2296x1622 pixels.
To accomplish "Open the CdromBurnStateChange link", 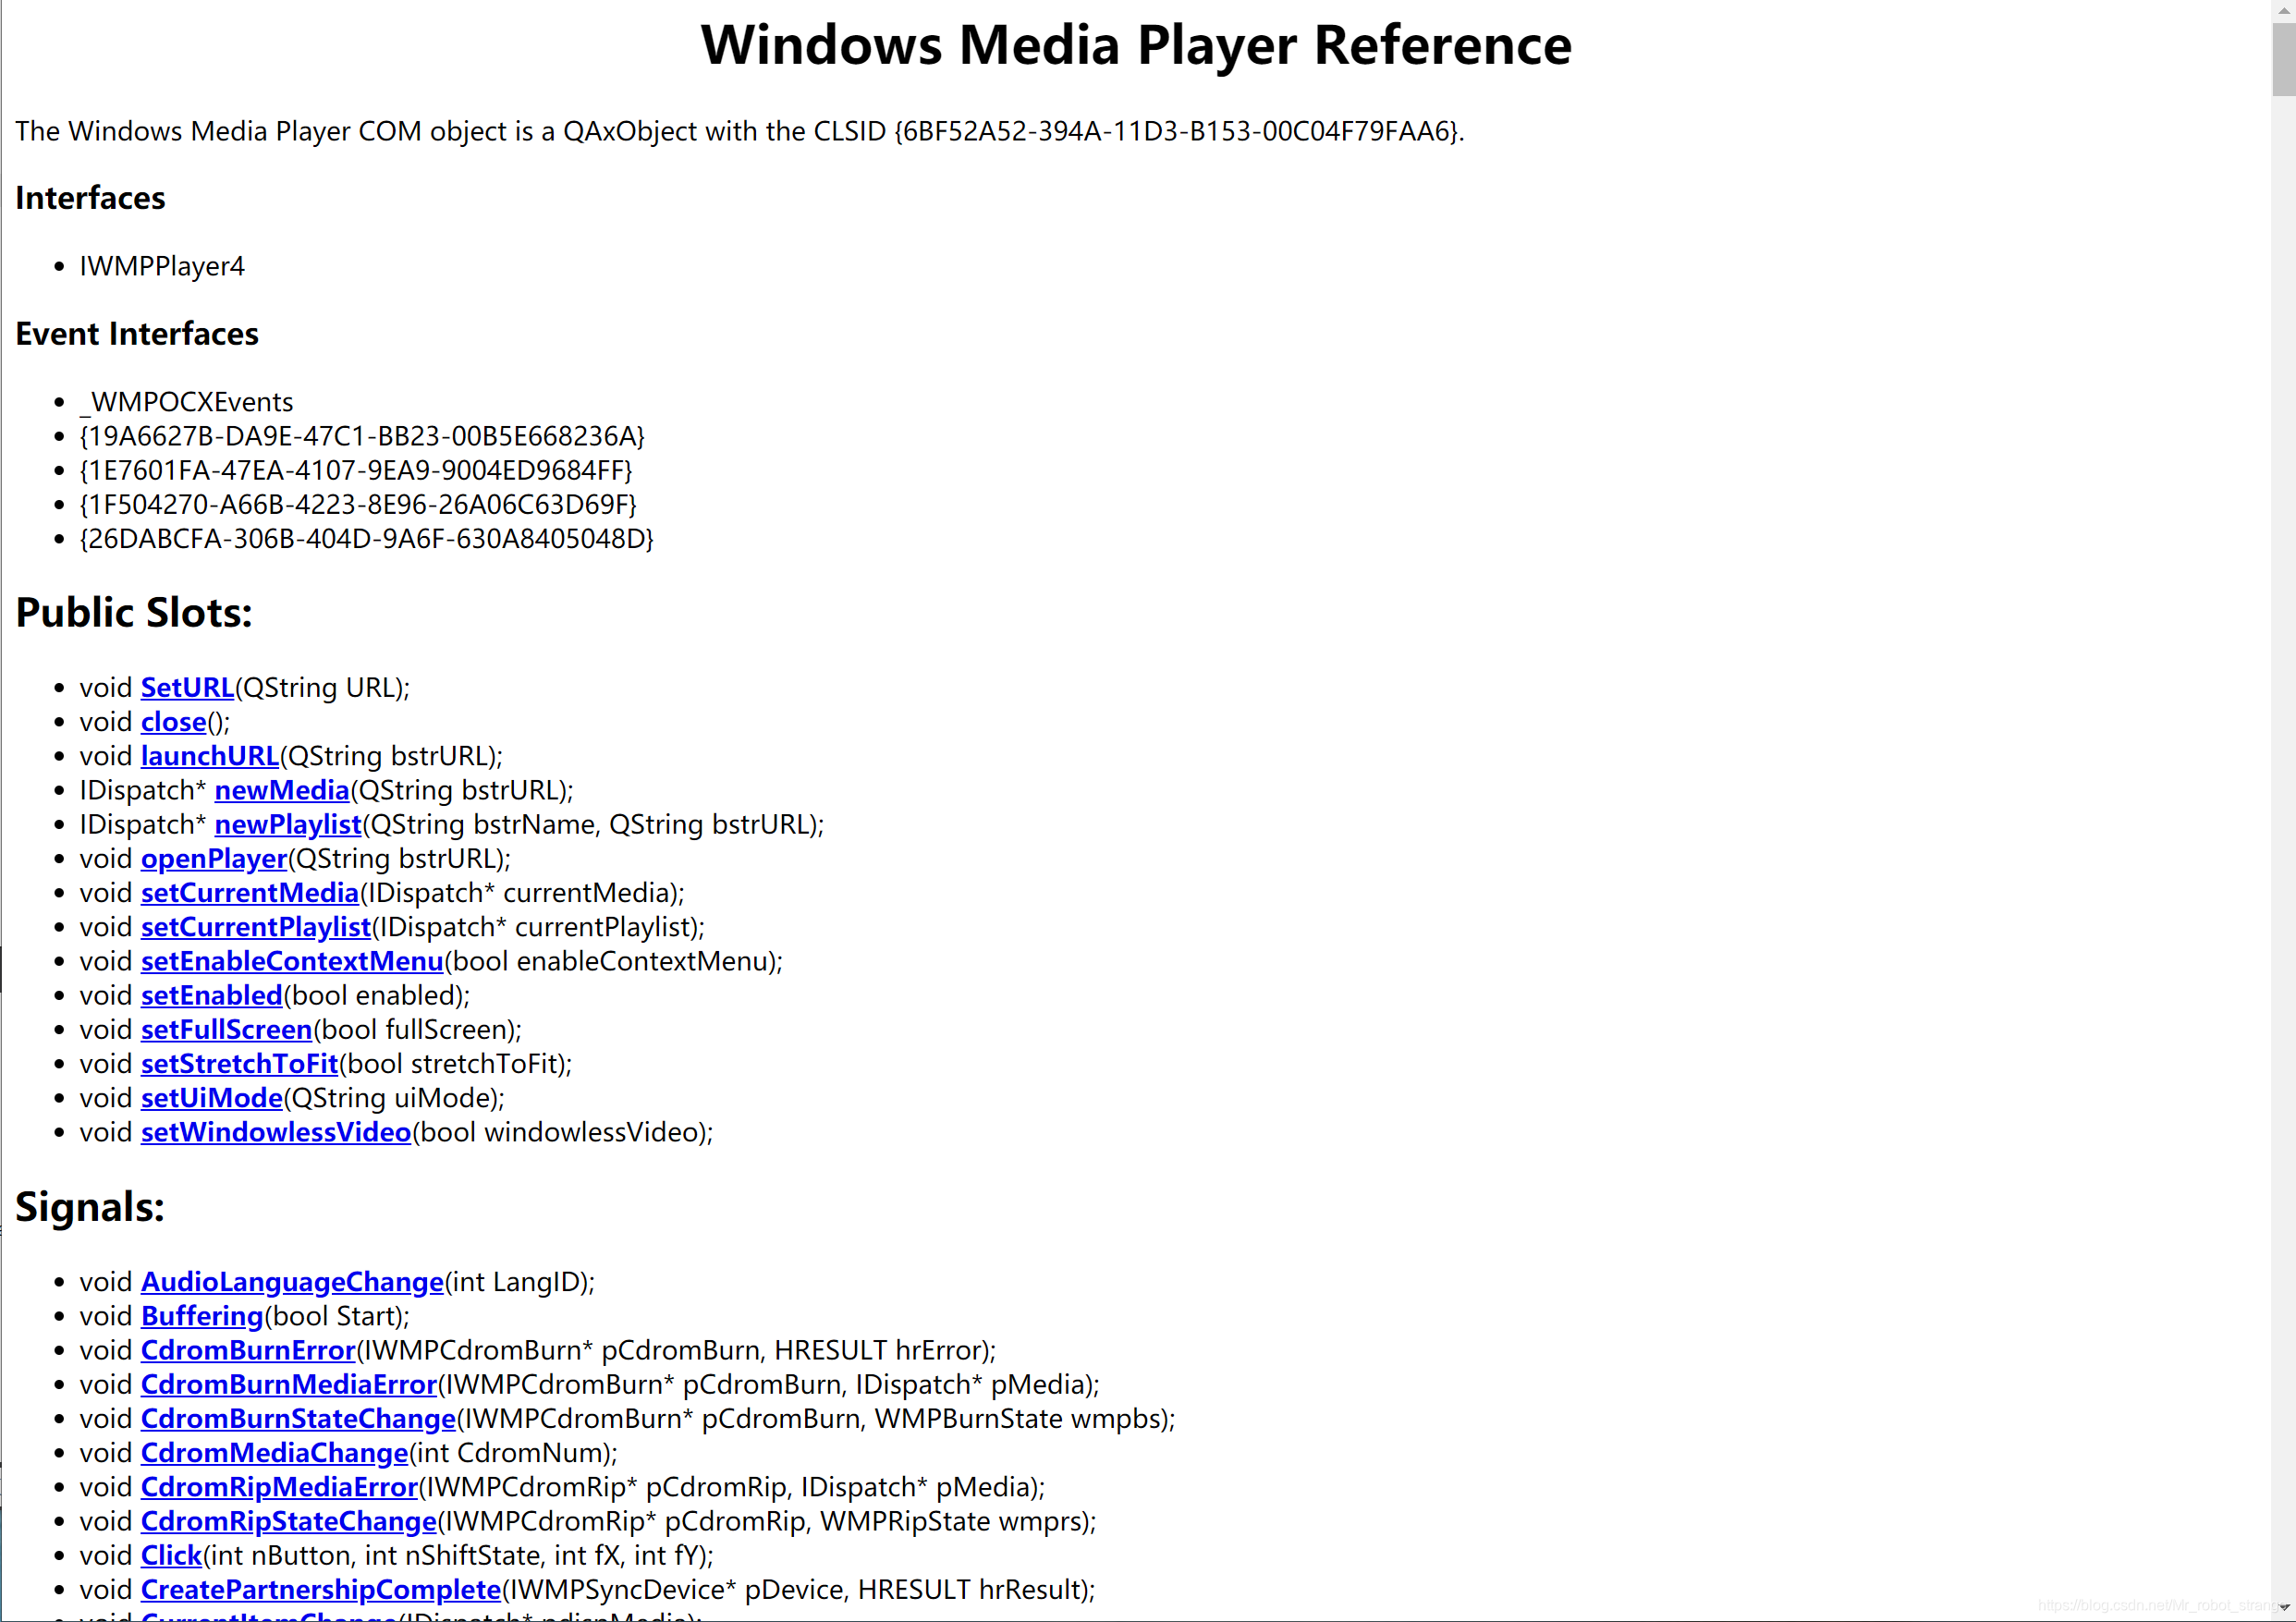I will 298,1418.
